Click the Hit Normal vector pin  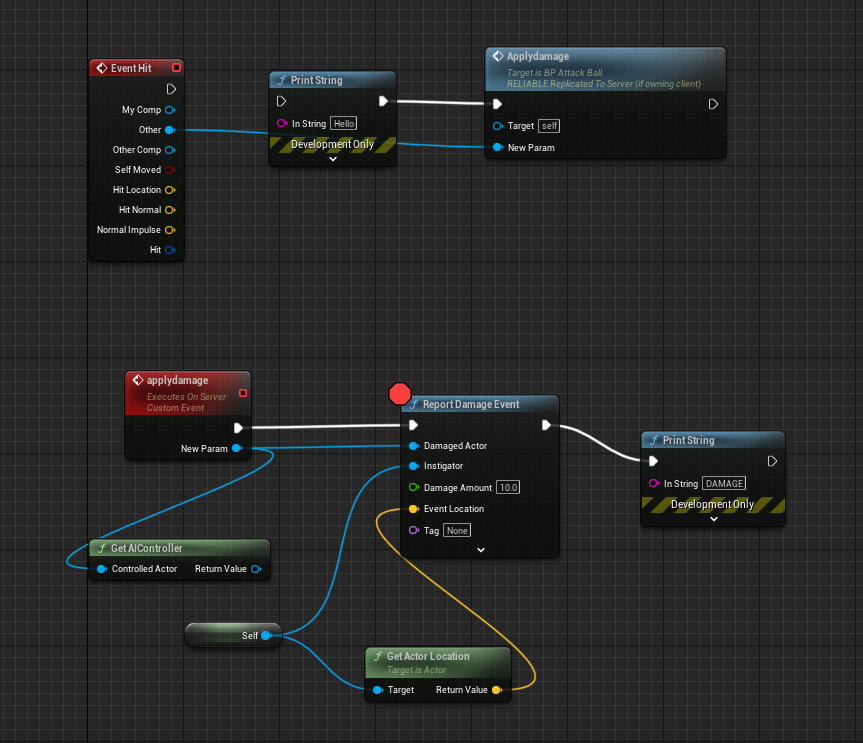(170, 210)
